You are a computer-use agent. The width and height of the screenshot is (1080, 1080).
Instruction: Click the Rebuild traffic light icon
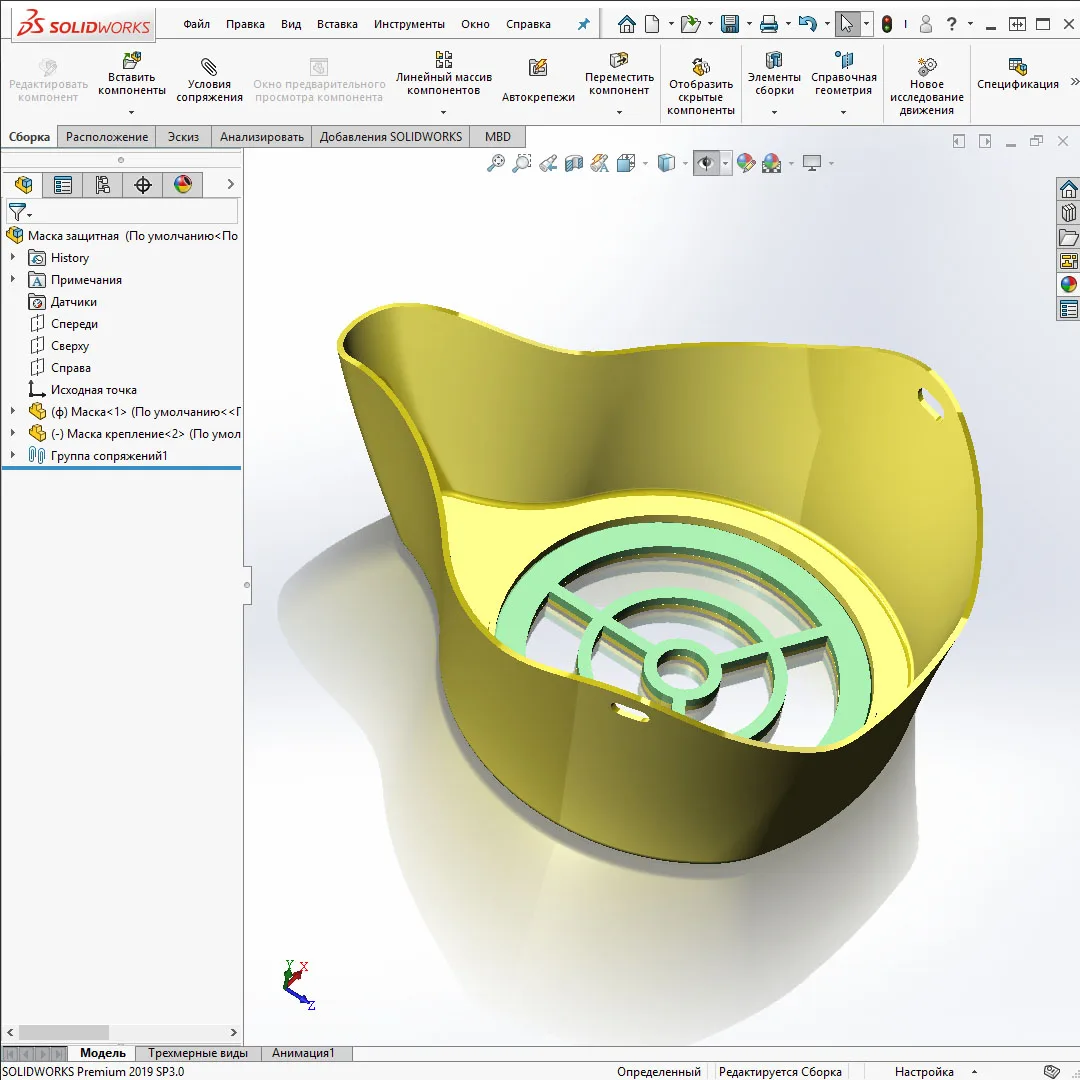(887, 24)
